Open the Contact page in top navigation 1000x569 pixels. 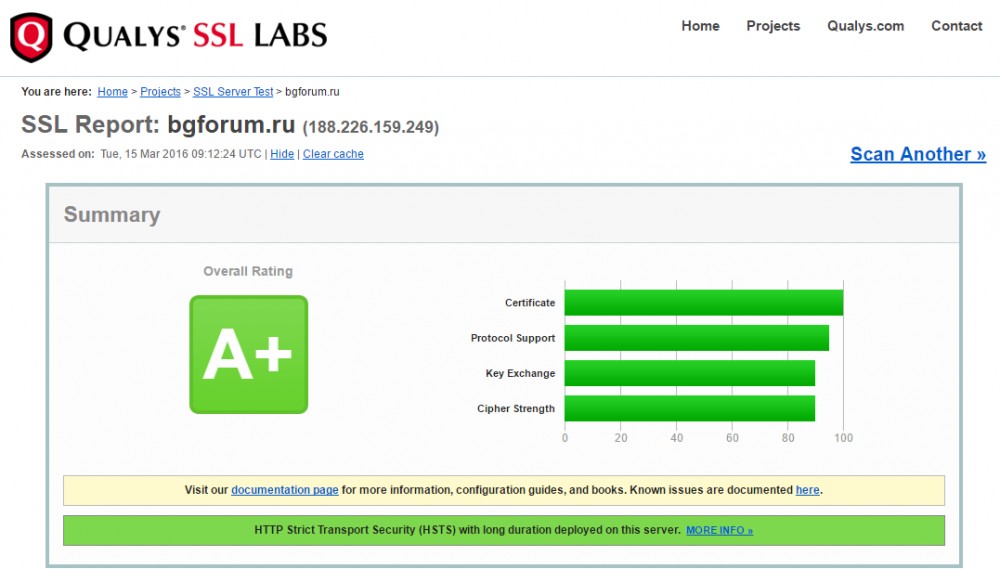tap(956, 26)
